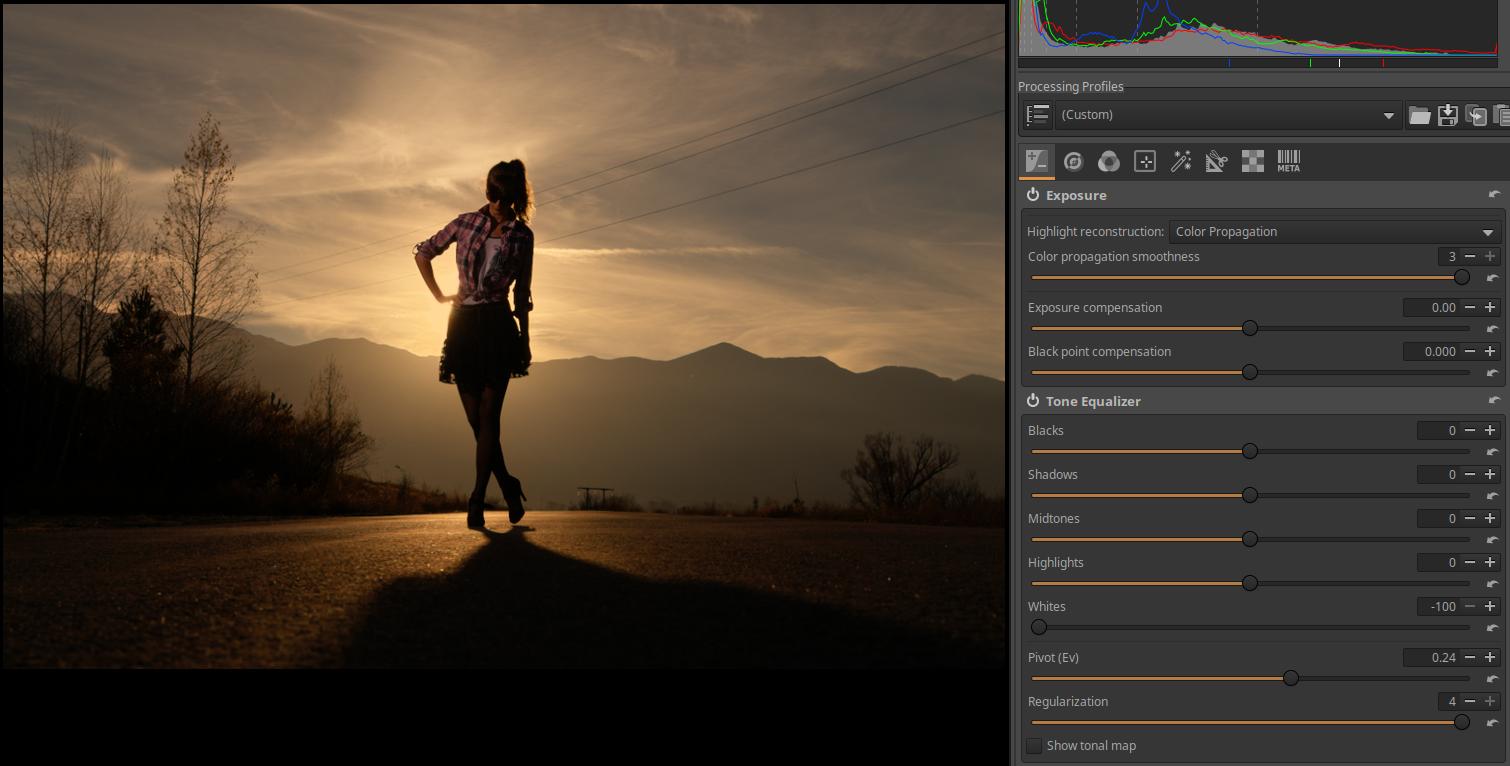1510x766 pixels.
Task: Select the Exposure tab with plus-minus icon
Action: coord(1037,161)
